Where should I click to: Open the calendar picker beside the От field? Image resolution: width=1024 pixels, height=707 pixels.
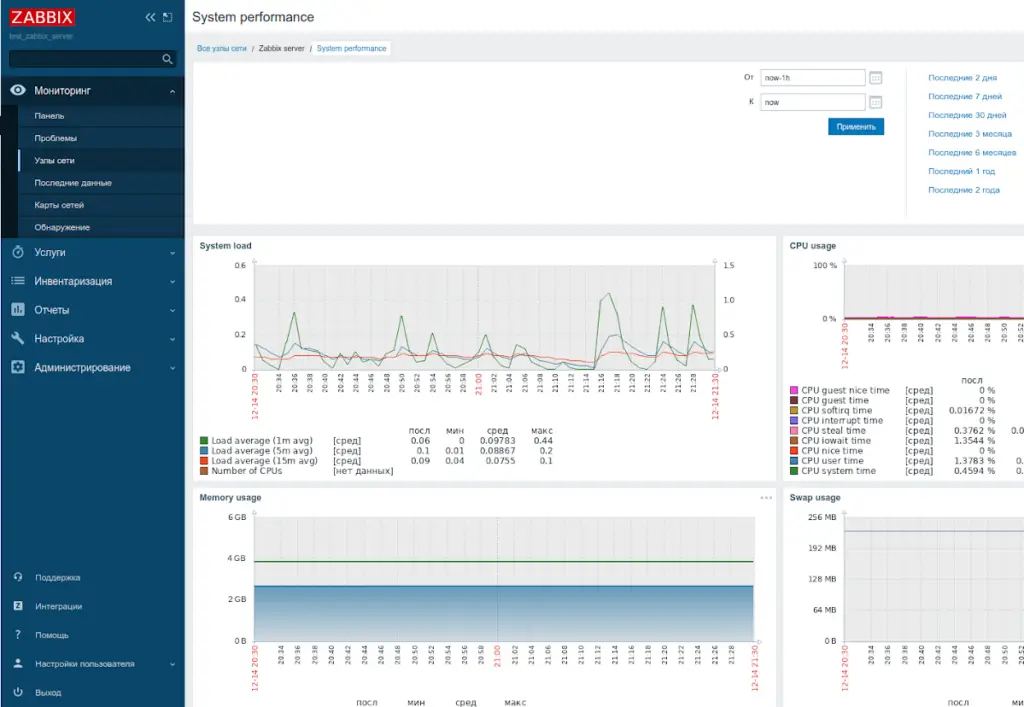(x=876, y=78)
